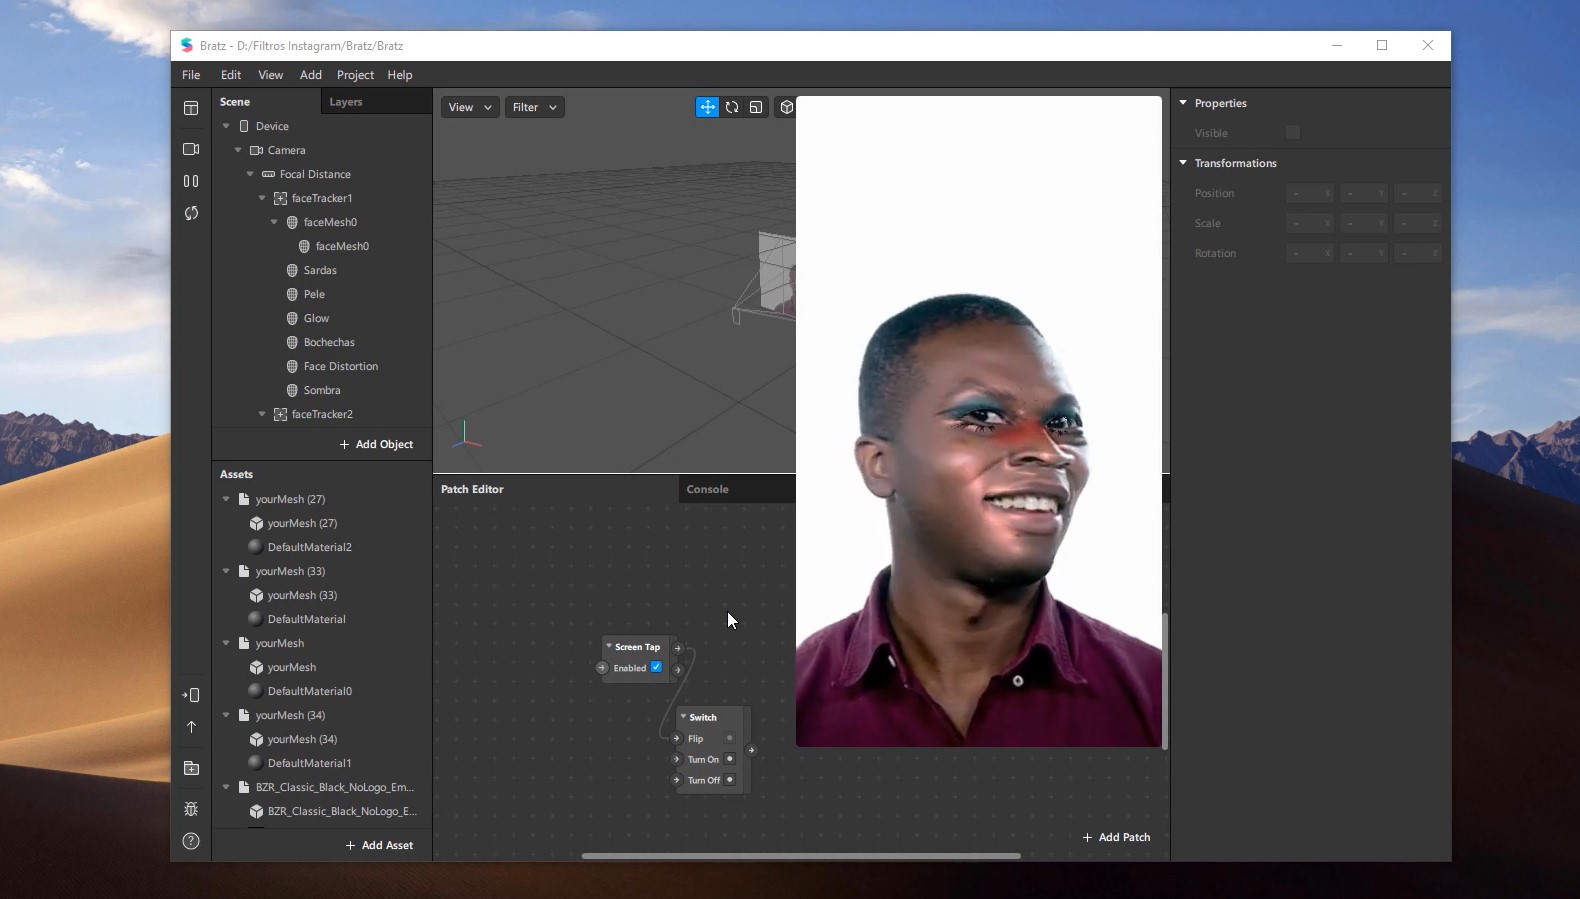The height and width of the screenshot is (899, 1580).
Task: Click the Add Object button
Action: coord(376,444)
